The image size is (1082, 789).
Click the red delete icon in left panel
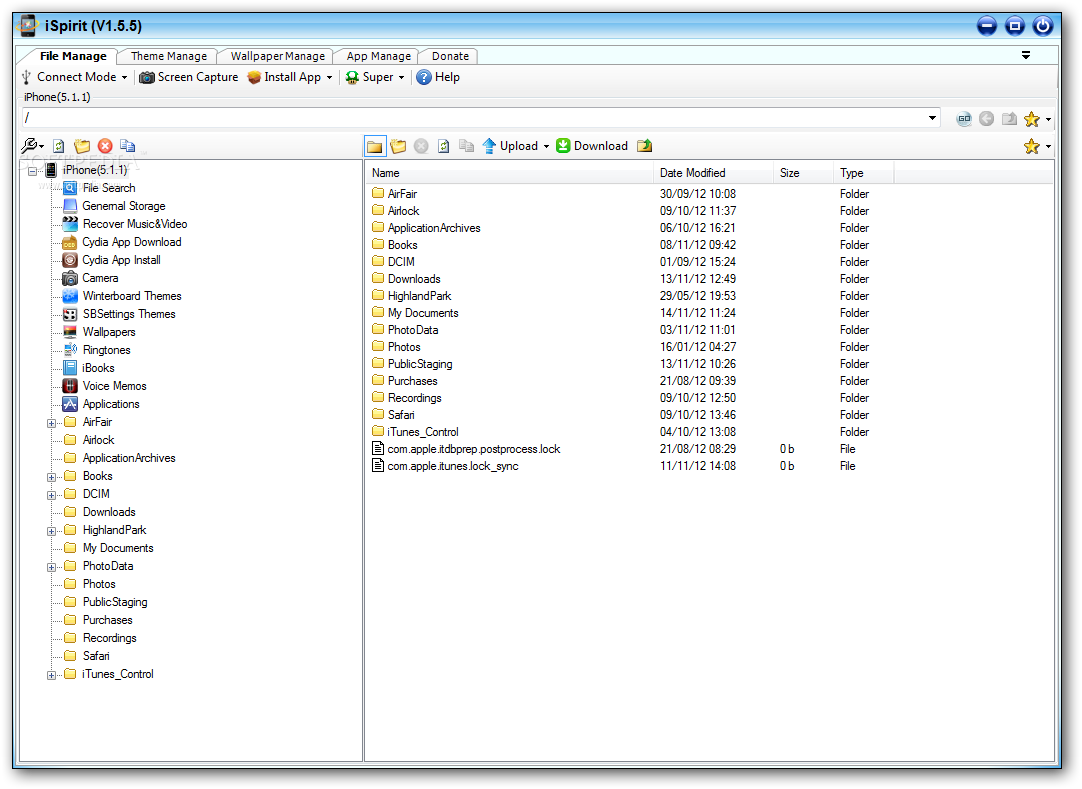click(105, 146)
